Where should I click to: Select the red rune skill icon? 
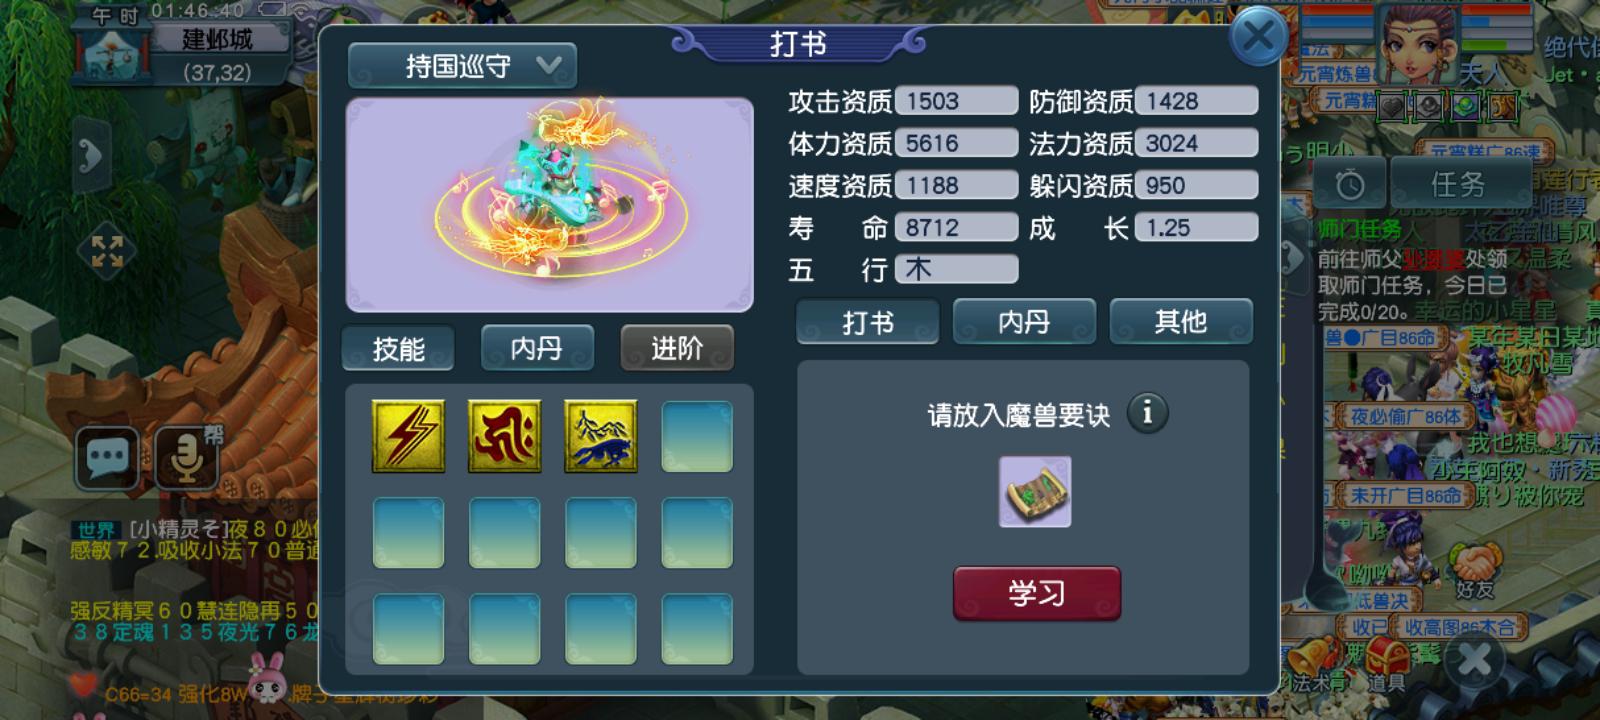click(505, 436)
